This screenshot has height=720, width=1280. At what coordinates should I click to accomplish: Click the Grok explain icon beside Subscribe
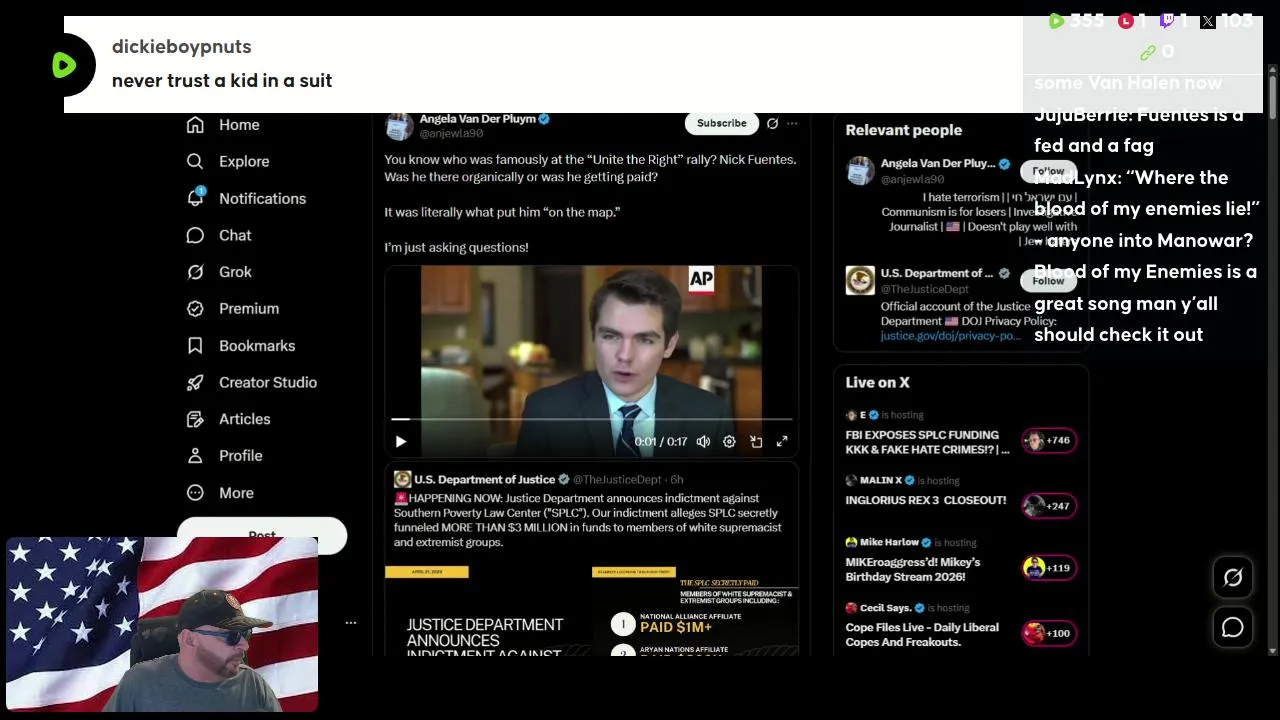point(772,123)
